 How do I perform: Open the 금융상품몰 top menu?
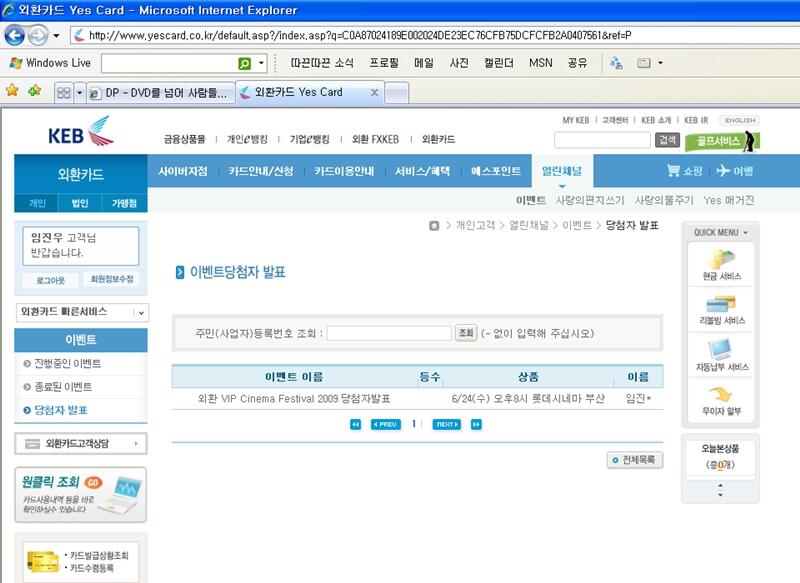184,139
